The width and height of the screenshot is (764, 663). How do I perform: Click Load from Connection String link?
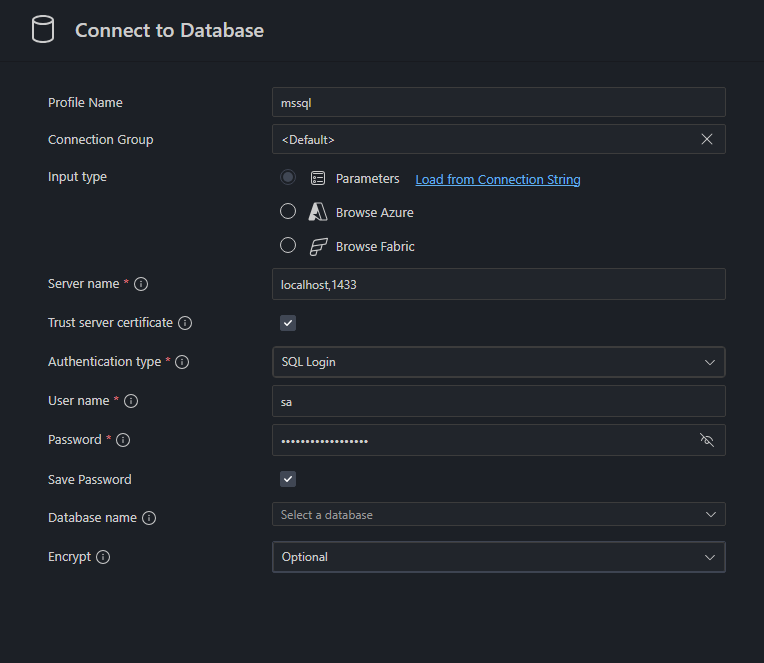(x=497, y=179)
